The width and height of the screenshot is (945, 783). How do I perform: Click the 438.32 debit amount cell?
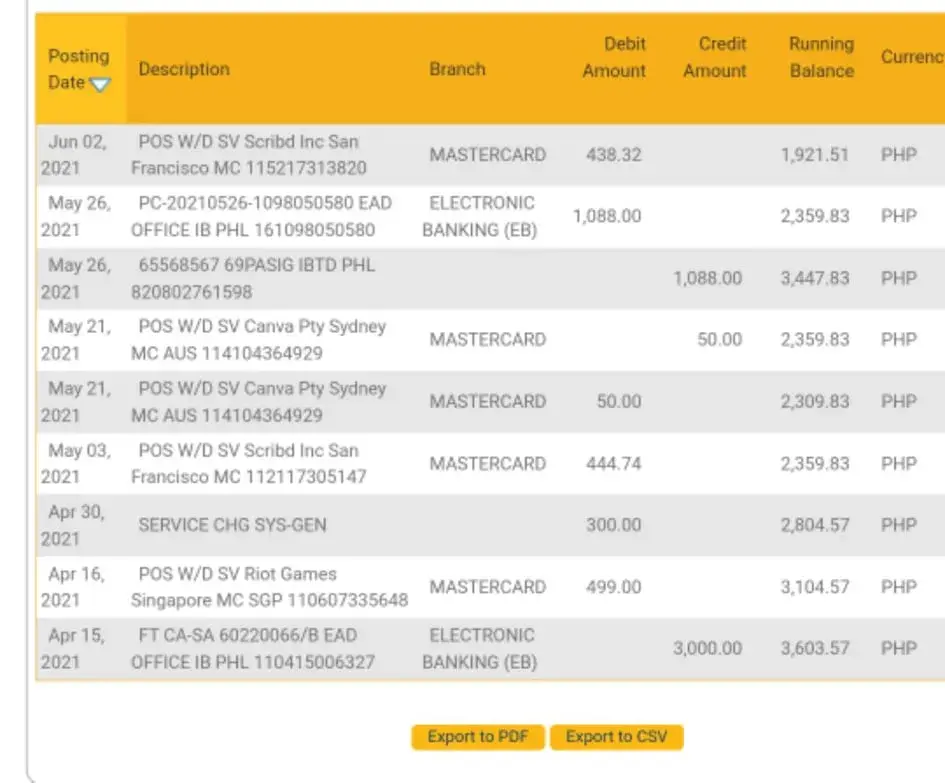click(614, 155)
